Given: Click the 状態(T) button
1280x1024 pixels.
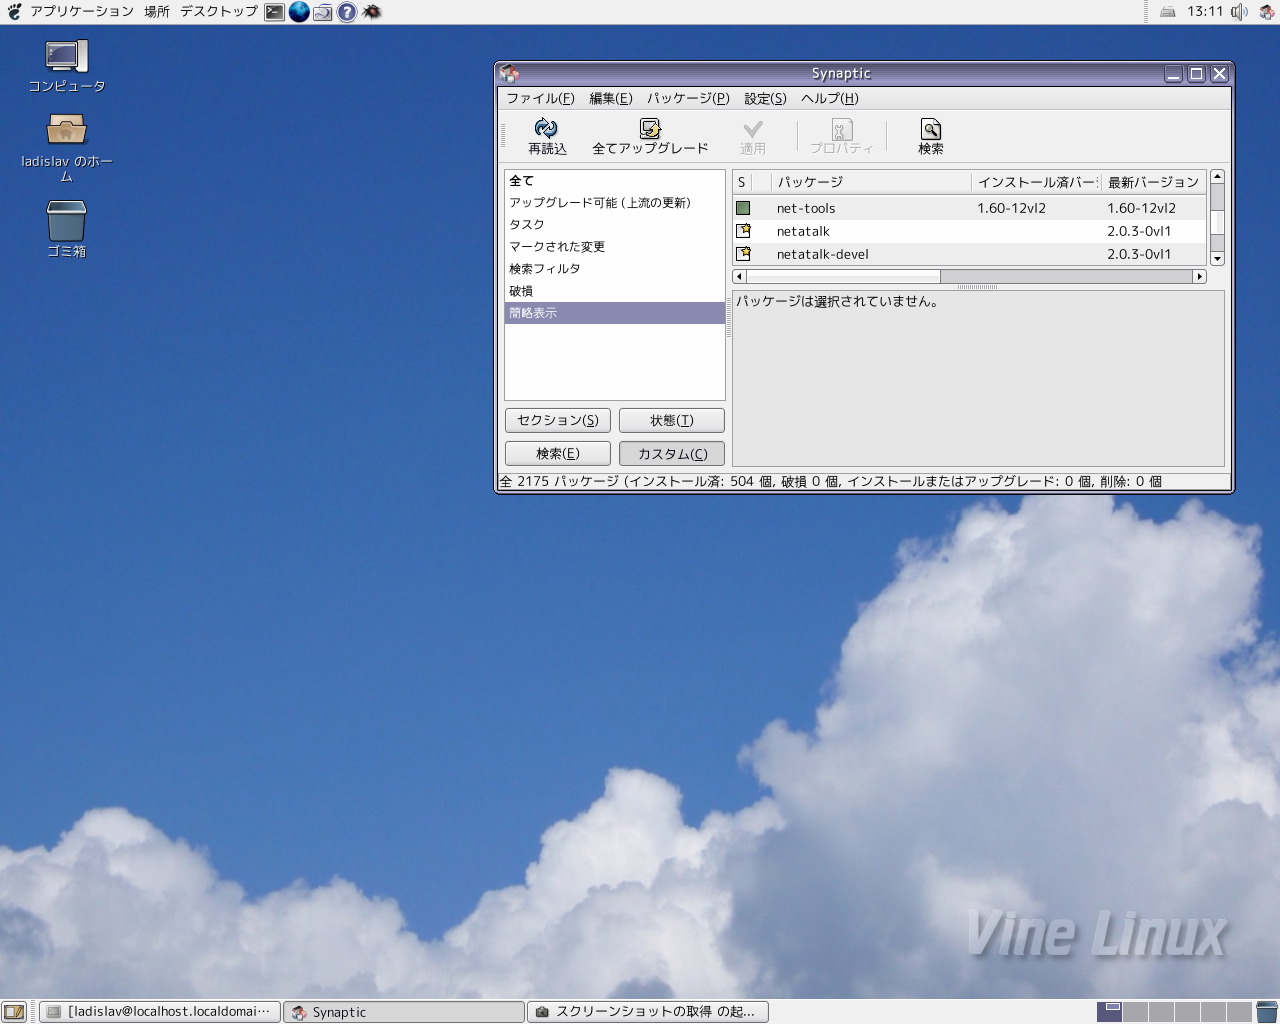Looking at the screenshot, I should pyautogui.click(x=672, y=420).
